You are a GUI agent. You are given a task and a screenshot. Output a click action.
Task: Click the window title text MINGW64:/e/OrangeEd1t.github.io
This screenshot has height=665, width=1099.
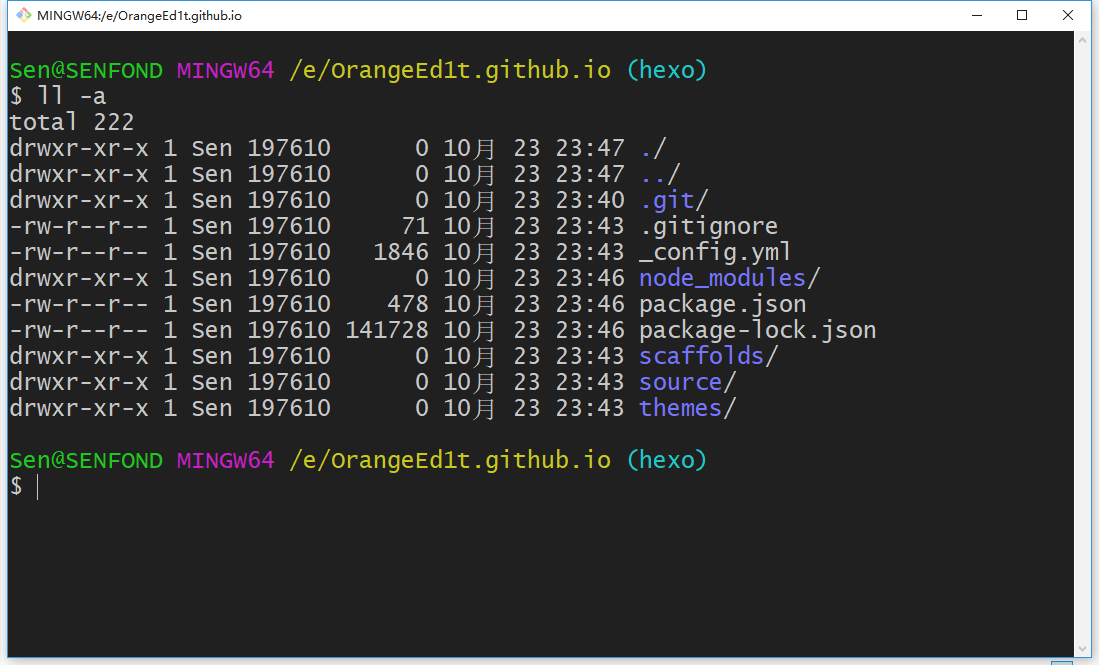pos(139,16)
